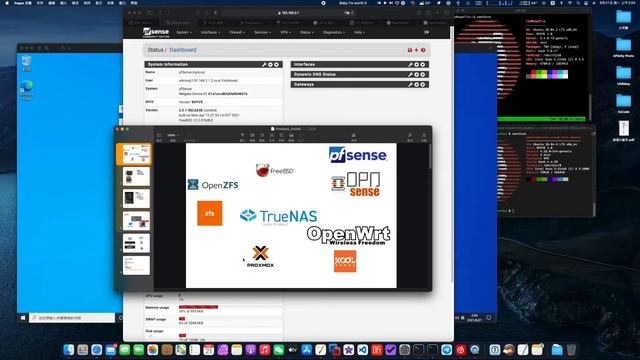Open Music app in the Dock
The width and height of the screenshot is (640, 360).
click(264, 350)
